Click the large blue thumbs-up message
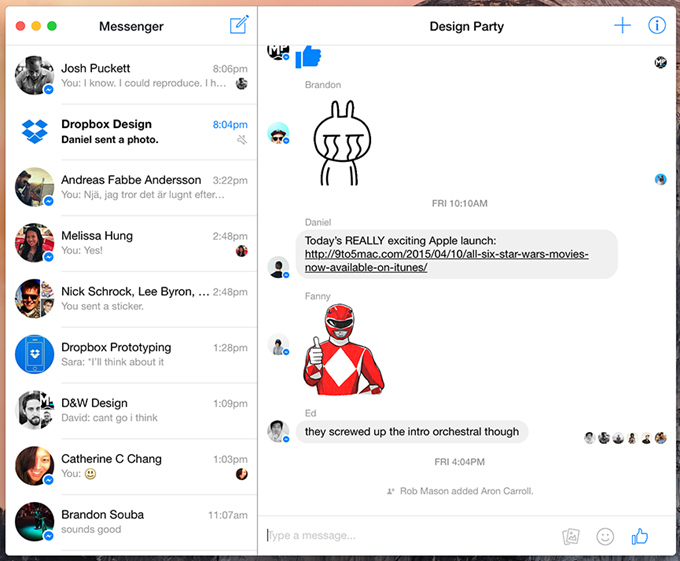The width and height of the screenshot is (680, 561). pos(308,57)
